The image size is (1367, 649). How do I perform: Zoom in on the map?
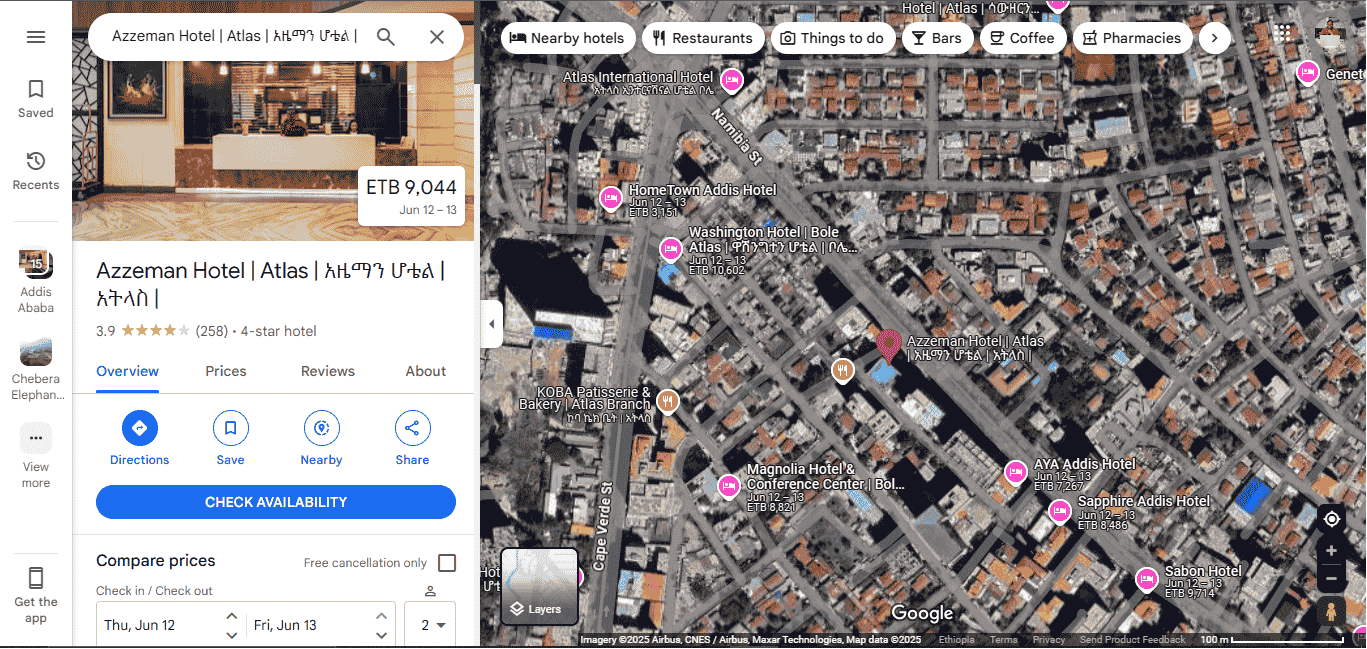[x=1331, y=551]
